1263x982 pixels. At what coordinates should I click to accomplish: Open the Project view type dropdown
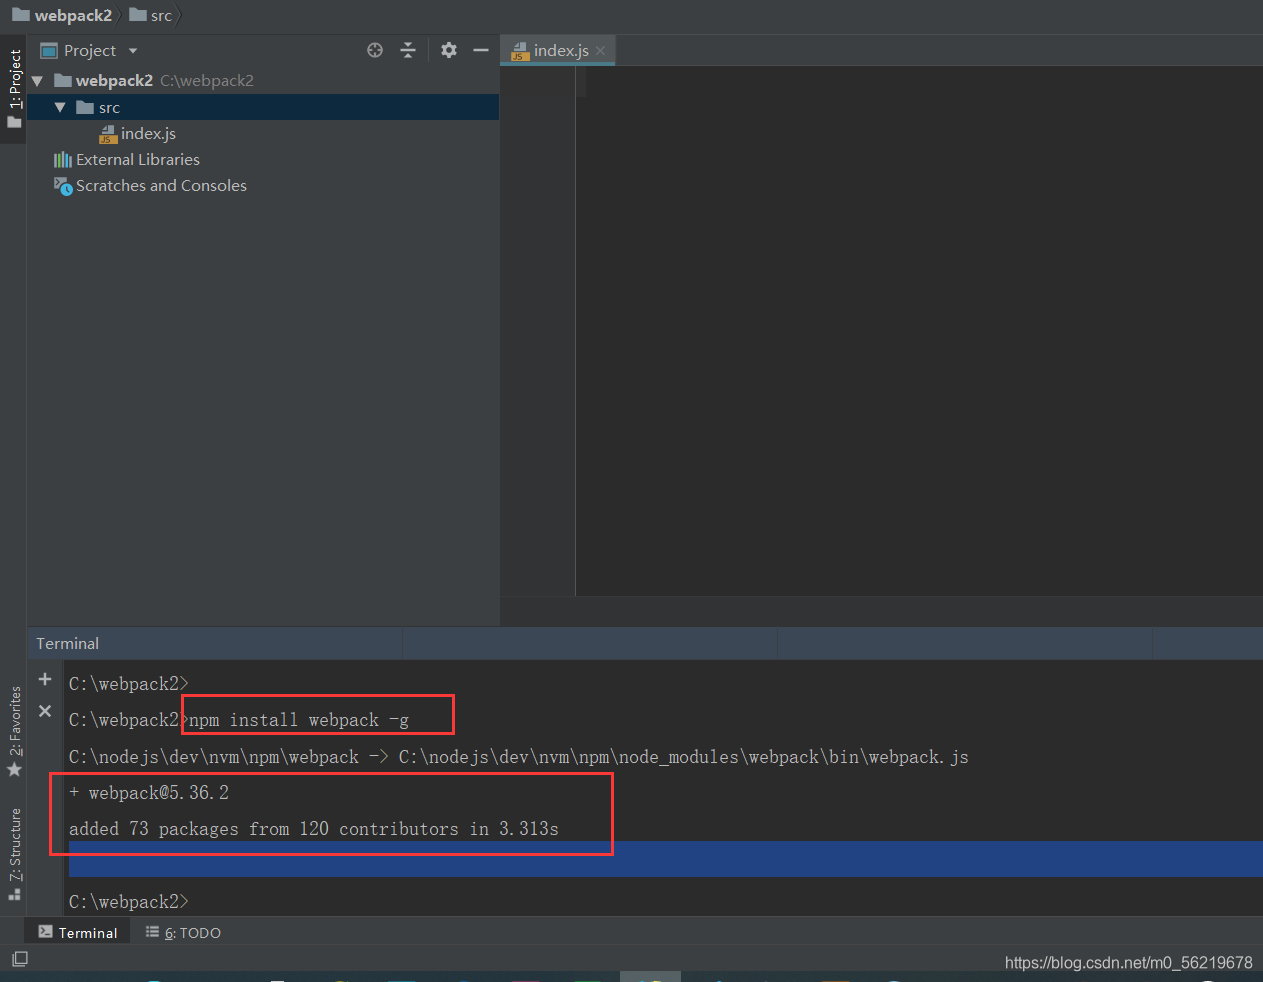131,50
